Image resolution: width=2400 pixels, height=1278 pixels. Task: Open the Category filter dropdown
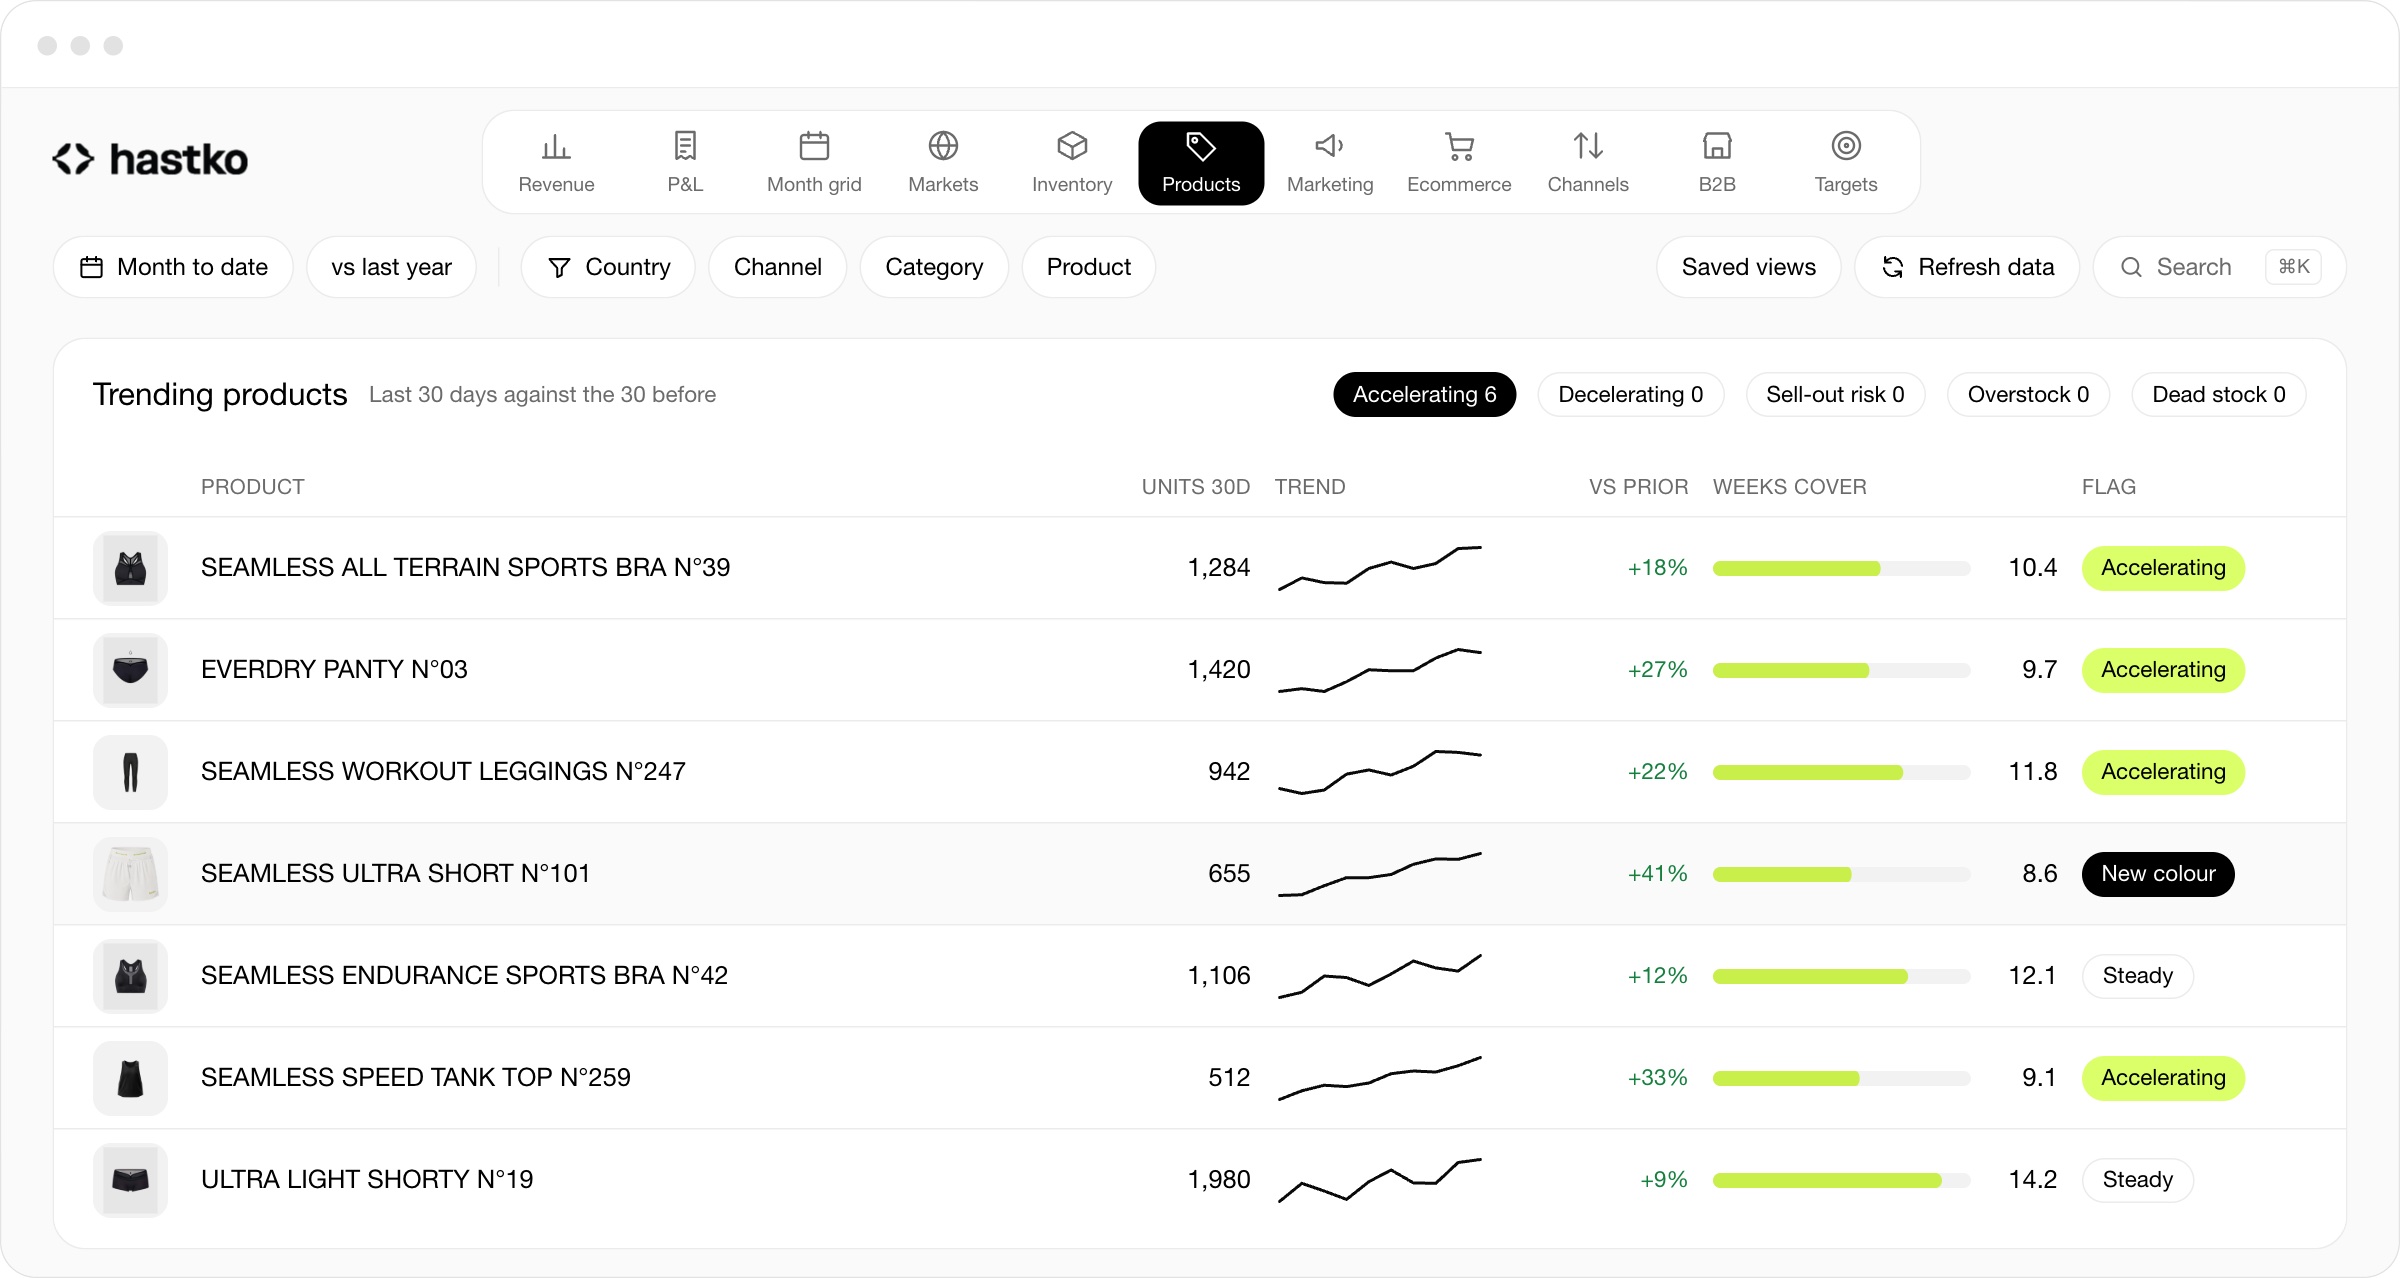[934, 267]
